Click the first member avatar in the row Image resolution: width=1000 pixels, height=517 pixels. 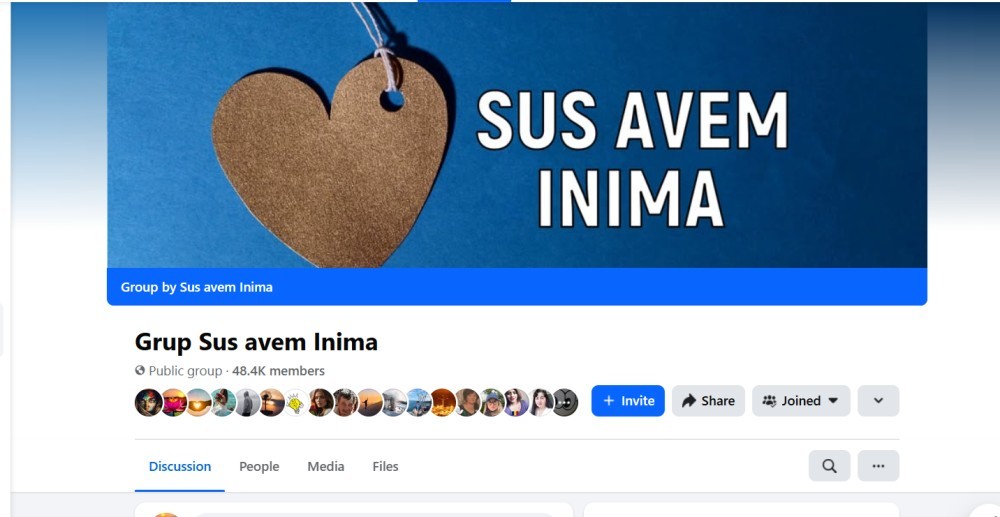(149, 402)
